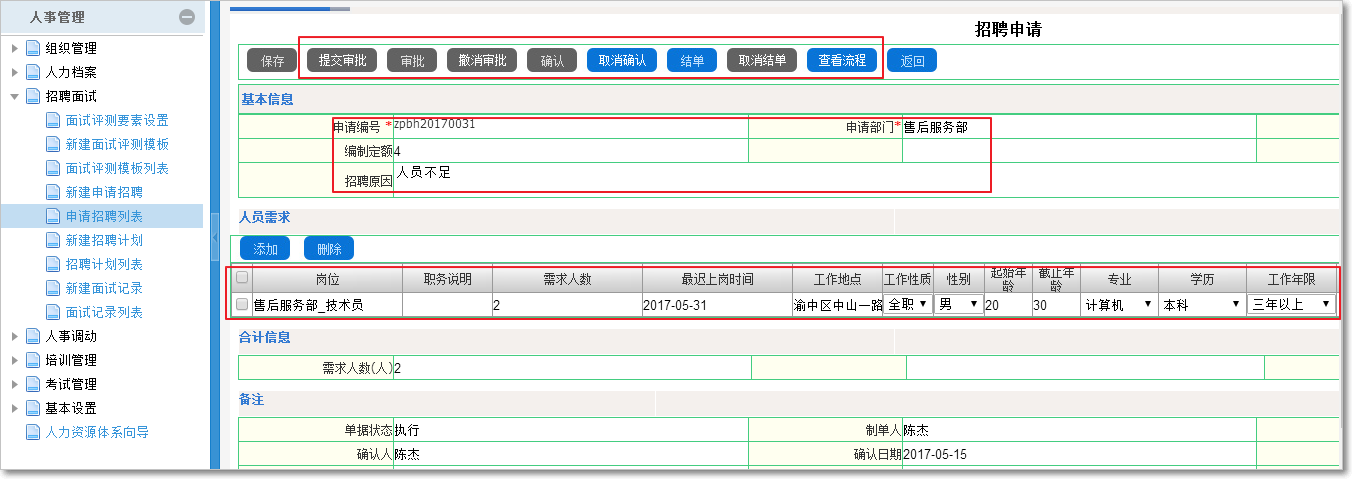This screenshot has height=479, width=1352.
Task: Open 面试评测要素设置 in the sidebar
Action: click(x=117, y=120)
